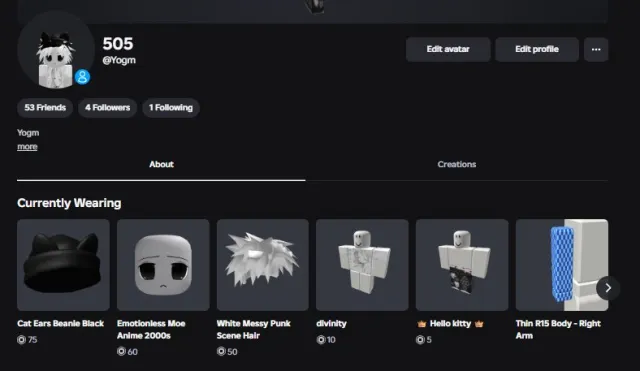This screenshot has height=371, width=640.
Task: Click the display name 505
Action: (118, 44)
